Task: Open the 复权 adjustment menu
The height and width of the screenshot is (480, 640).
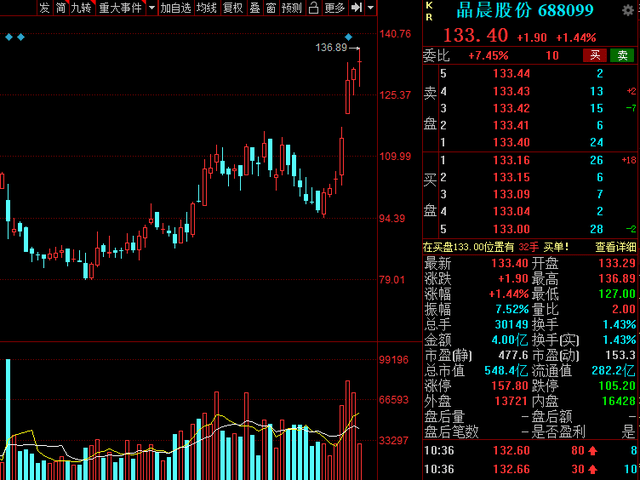Action: pyautogui.click(x=233, y=7)
